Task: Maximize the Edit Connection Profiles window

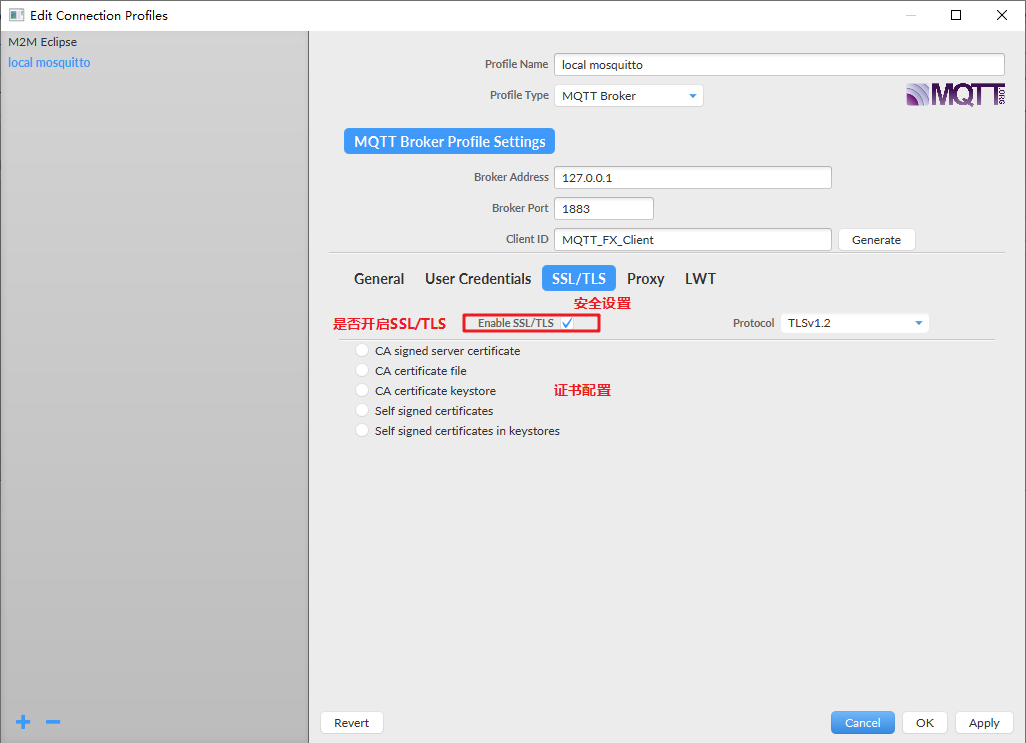Action: pos(956,15)
